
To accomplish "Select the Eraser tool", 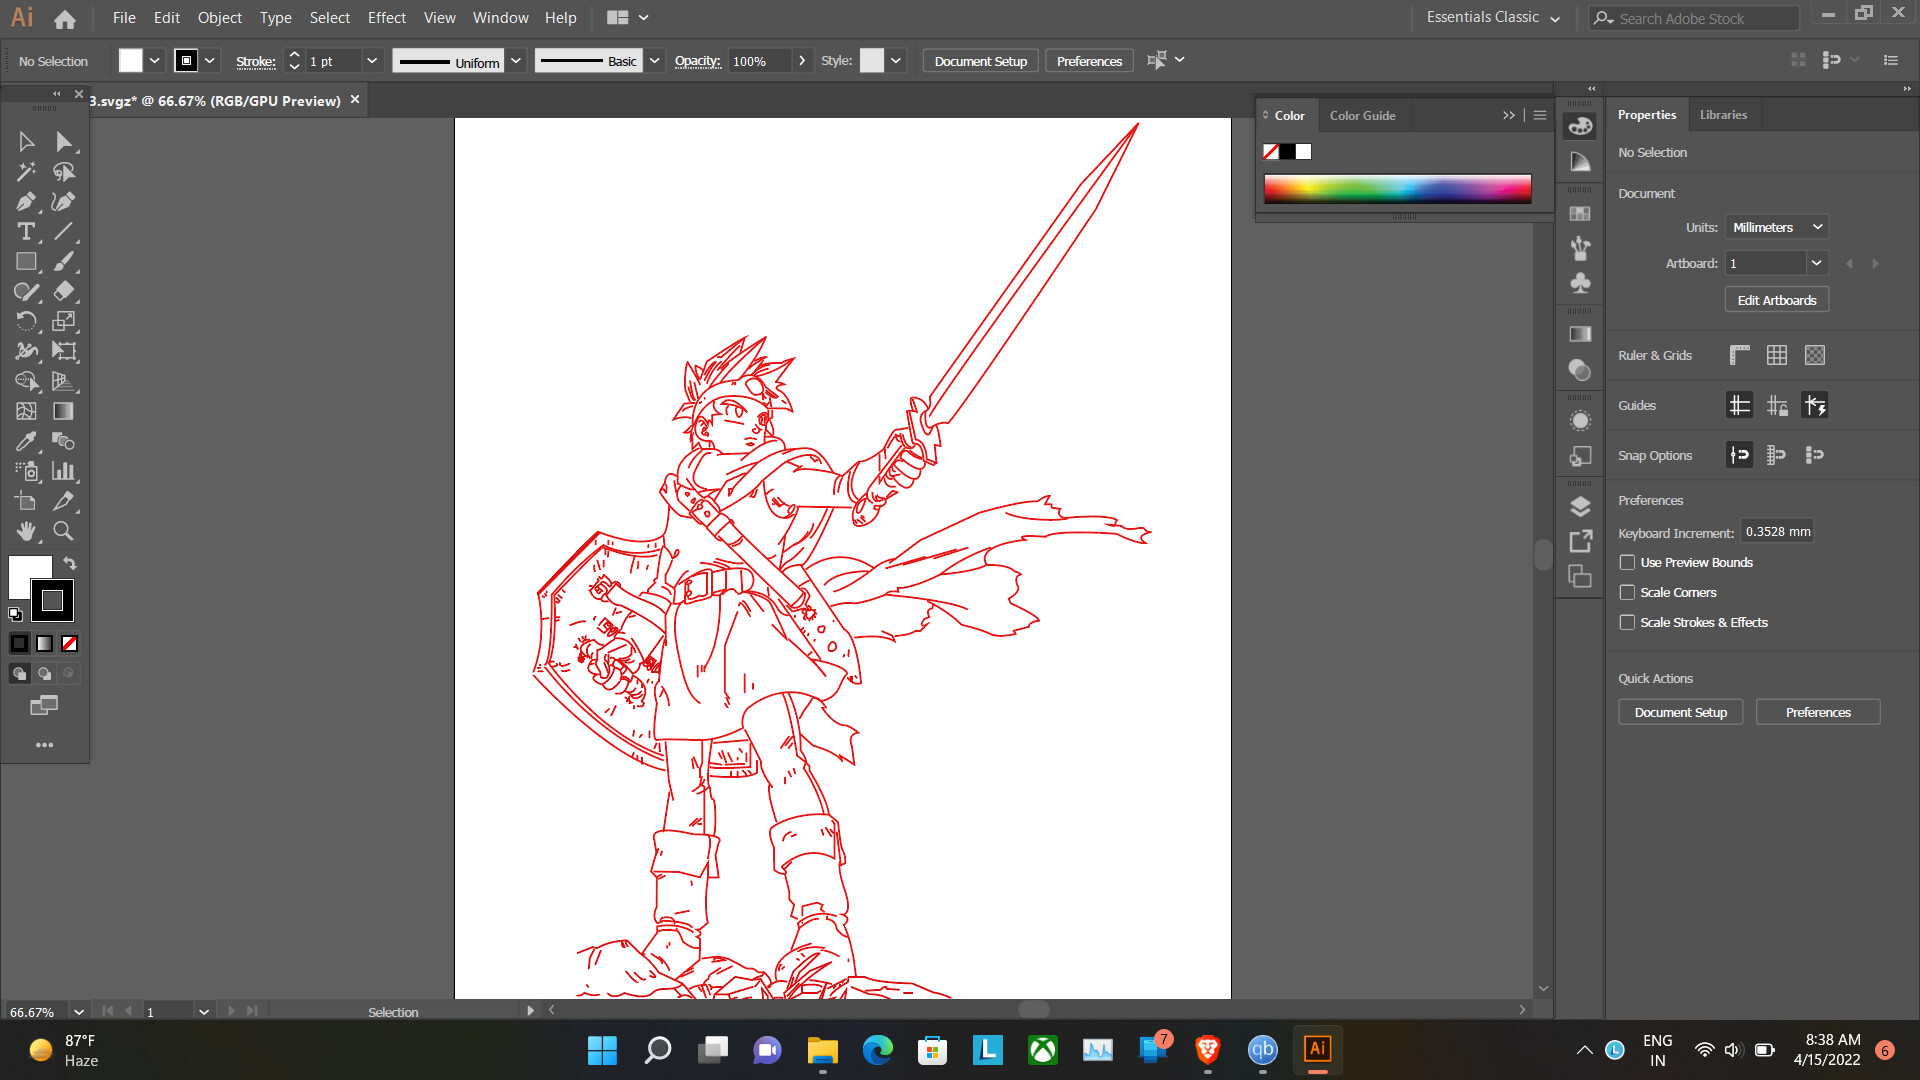I will [63, 291].
